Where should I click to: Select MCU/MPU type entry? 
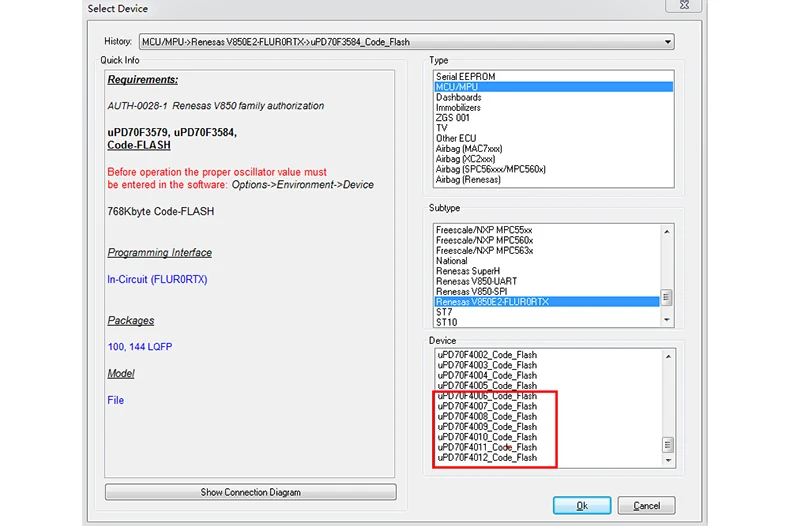tap(553, 87)
